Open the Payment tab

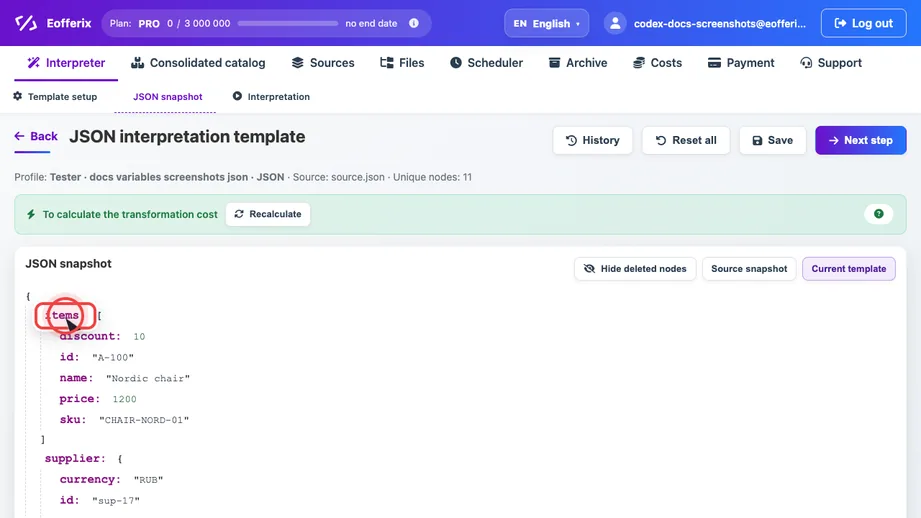coord(741,63)
